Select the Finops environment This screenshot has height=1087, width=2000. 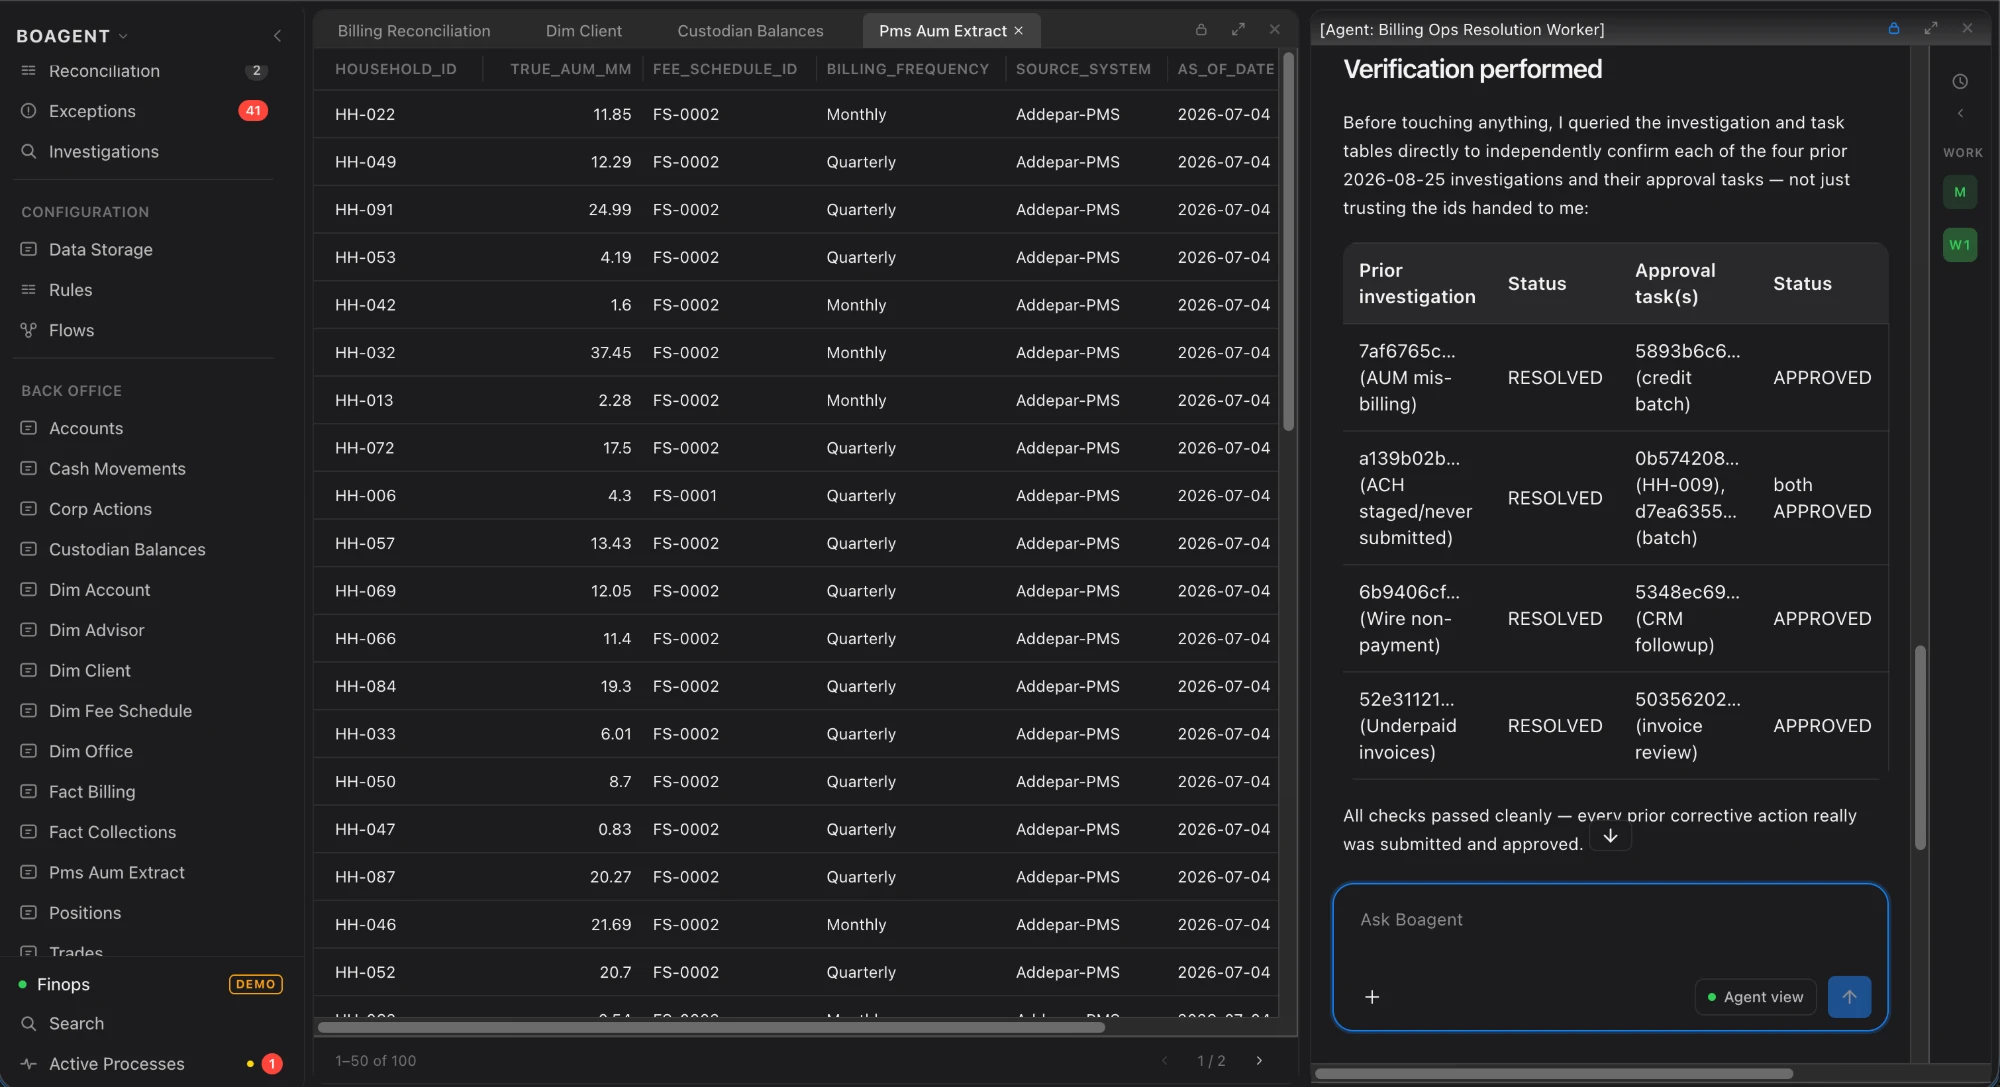(63, 984)
